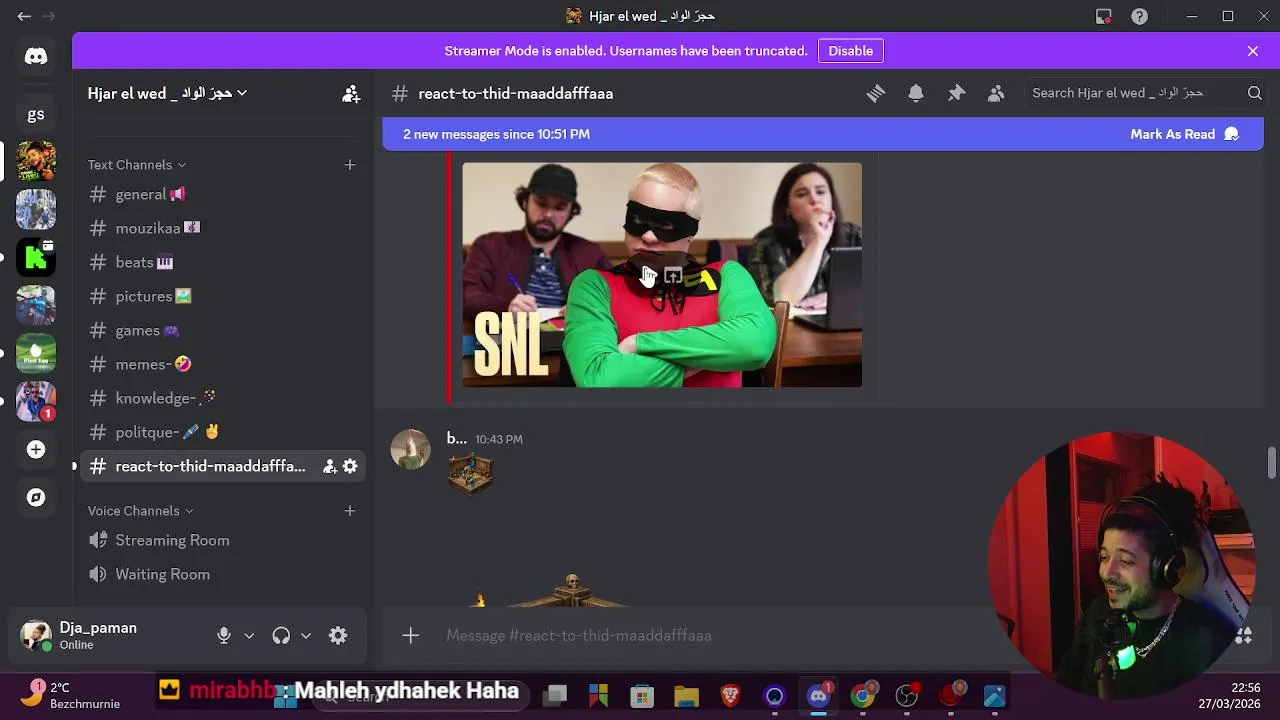
Task: Open notification settings bell icon
Action: (x=916, y=93)
